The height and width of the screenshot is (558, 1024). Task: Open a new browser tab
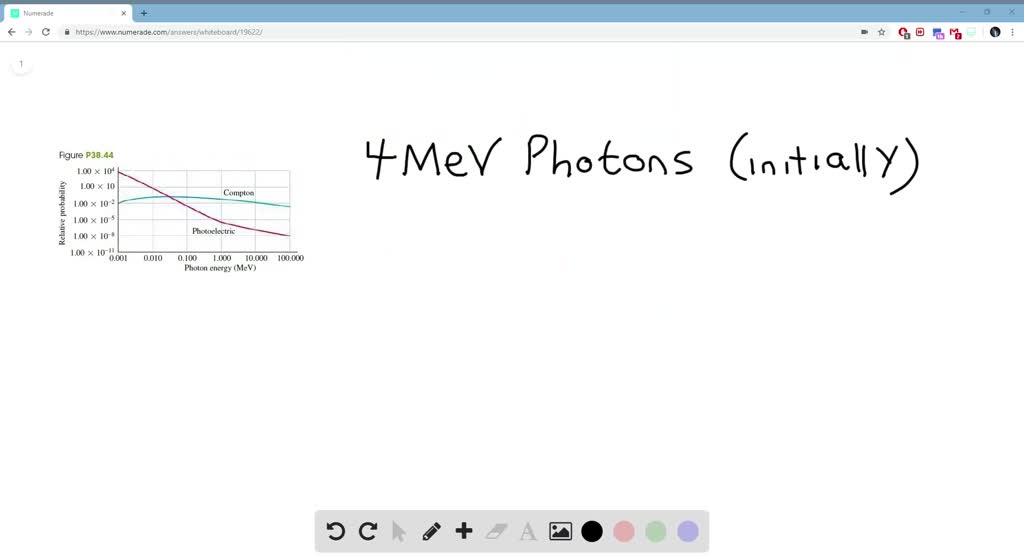[x=144, y=13]
